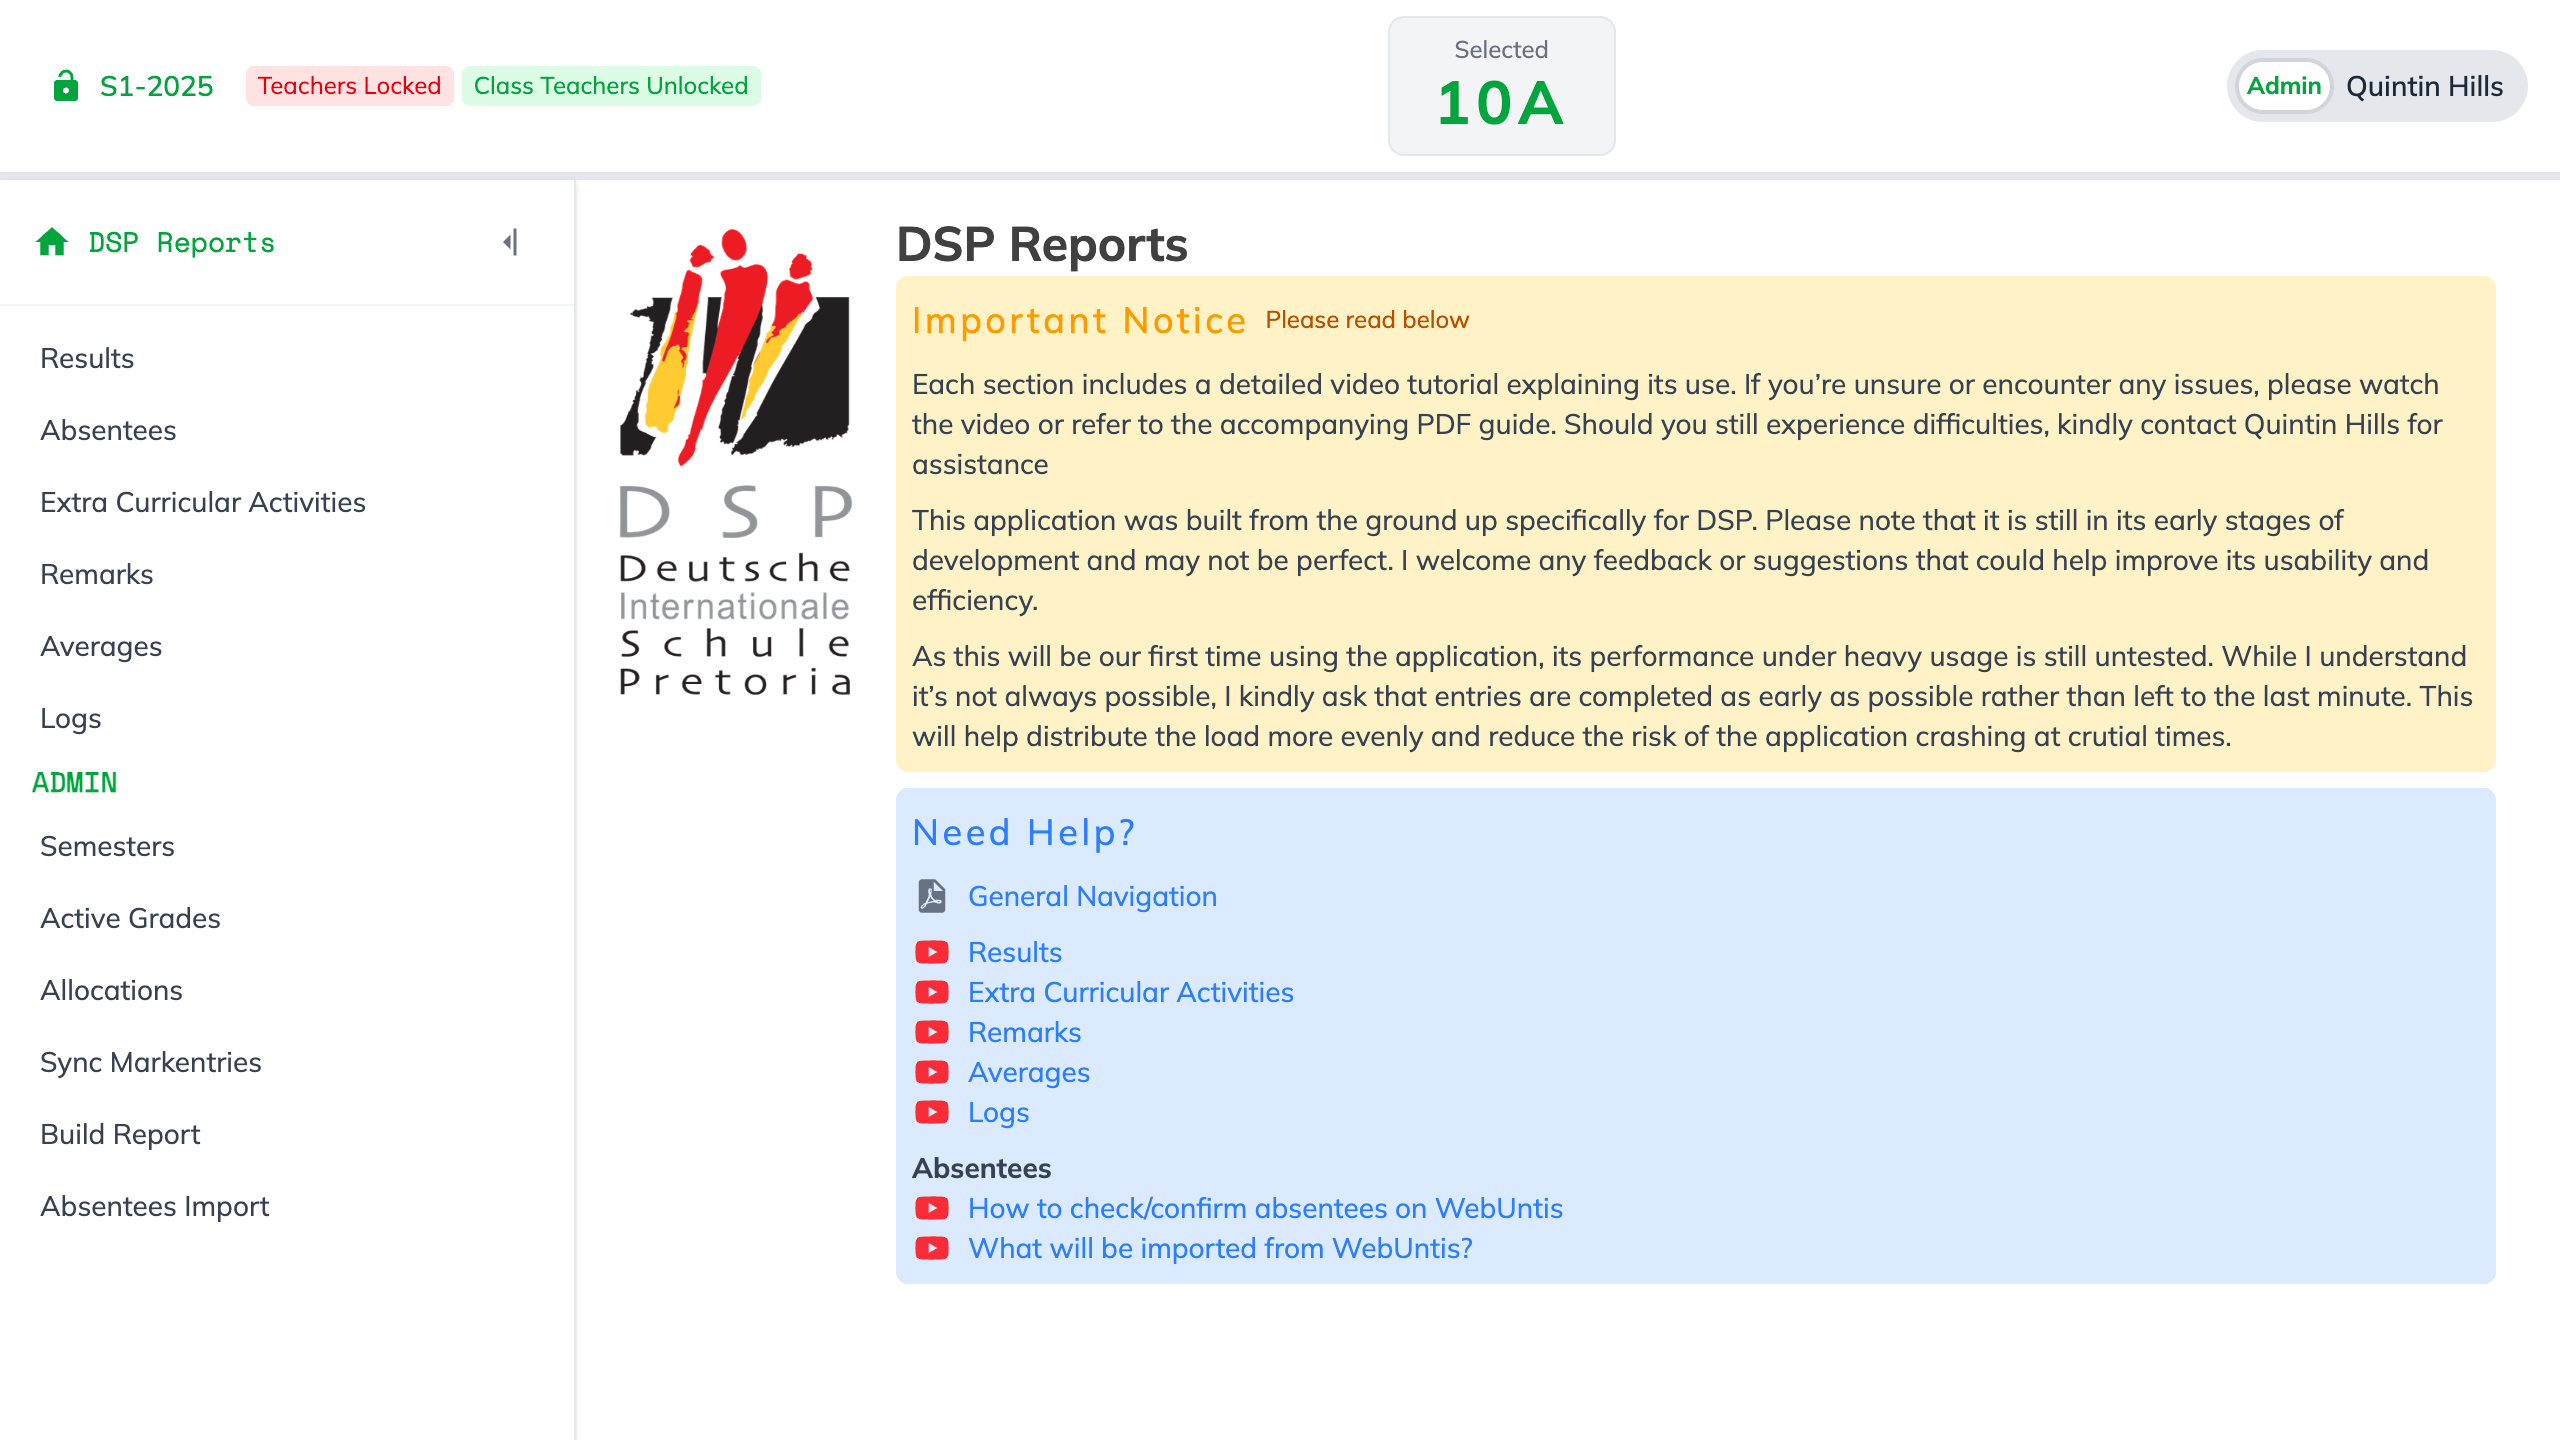The height and width of the screenshot is (1440, 2560).
Task: Toggle the Teachers Locked status badge
Action: click(348, 86)
